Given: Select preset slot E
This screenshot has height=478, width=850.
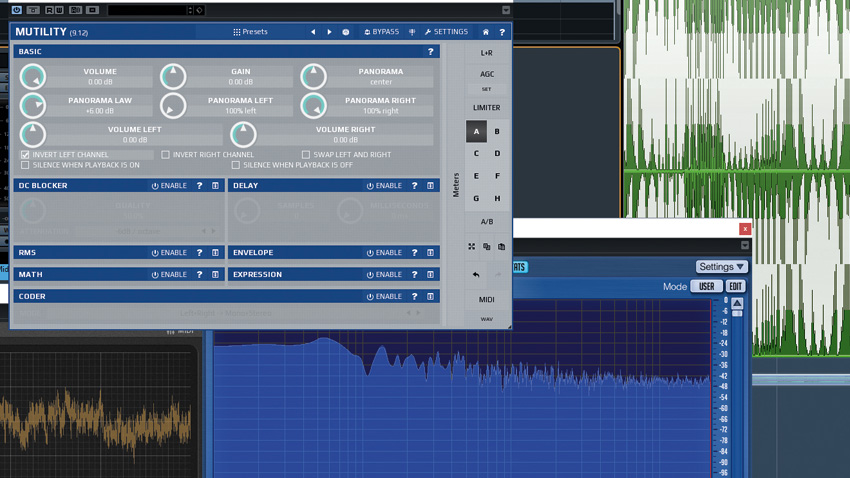Looking at the screenshot, I should [x=476, y=176].
